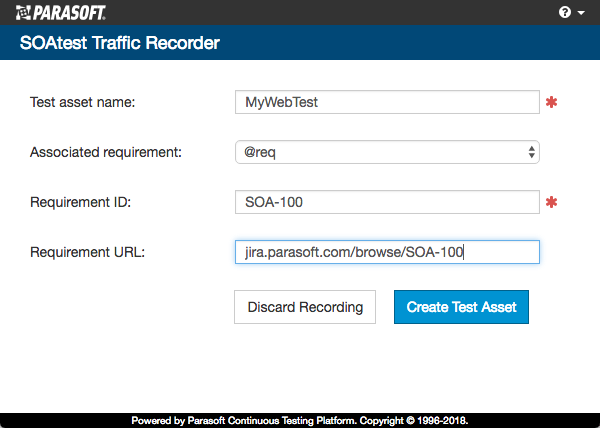Viewport: 600px width, 428px height.
Task: Click the Parasoft logo emblem icon
Action: [x=23, y=13]
